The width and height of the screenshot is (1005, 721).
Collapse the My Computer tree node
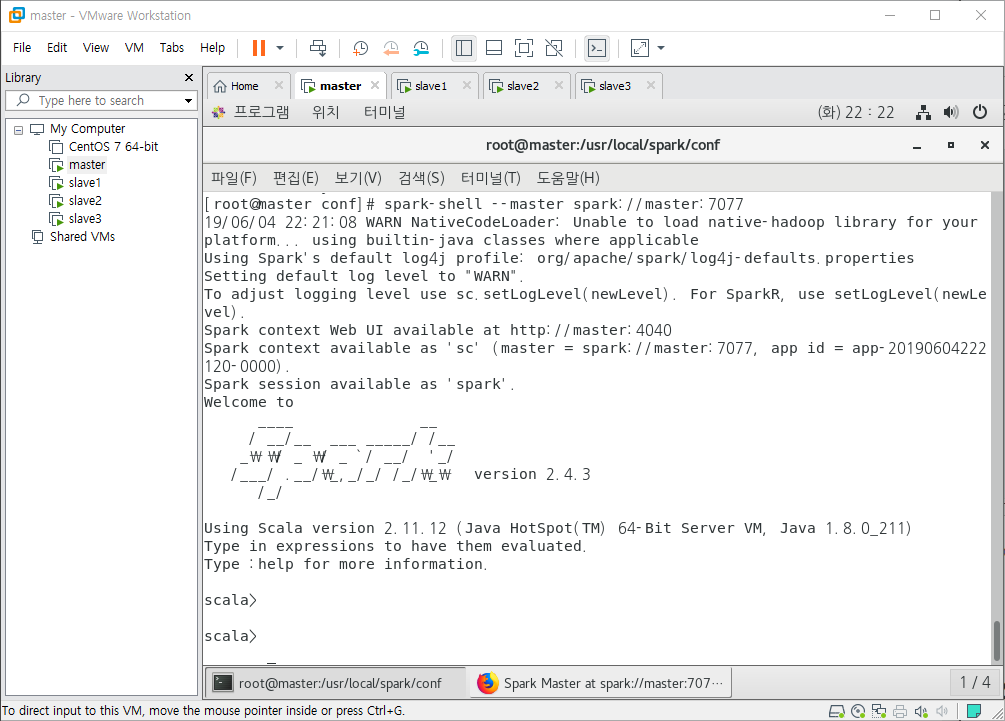point(19,129)
